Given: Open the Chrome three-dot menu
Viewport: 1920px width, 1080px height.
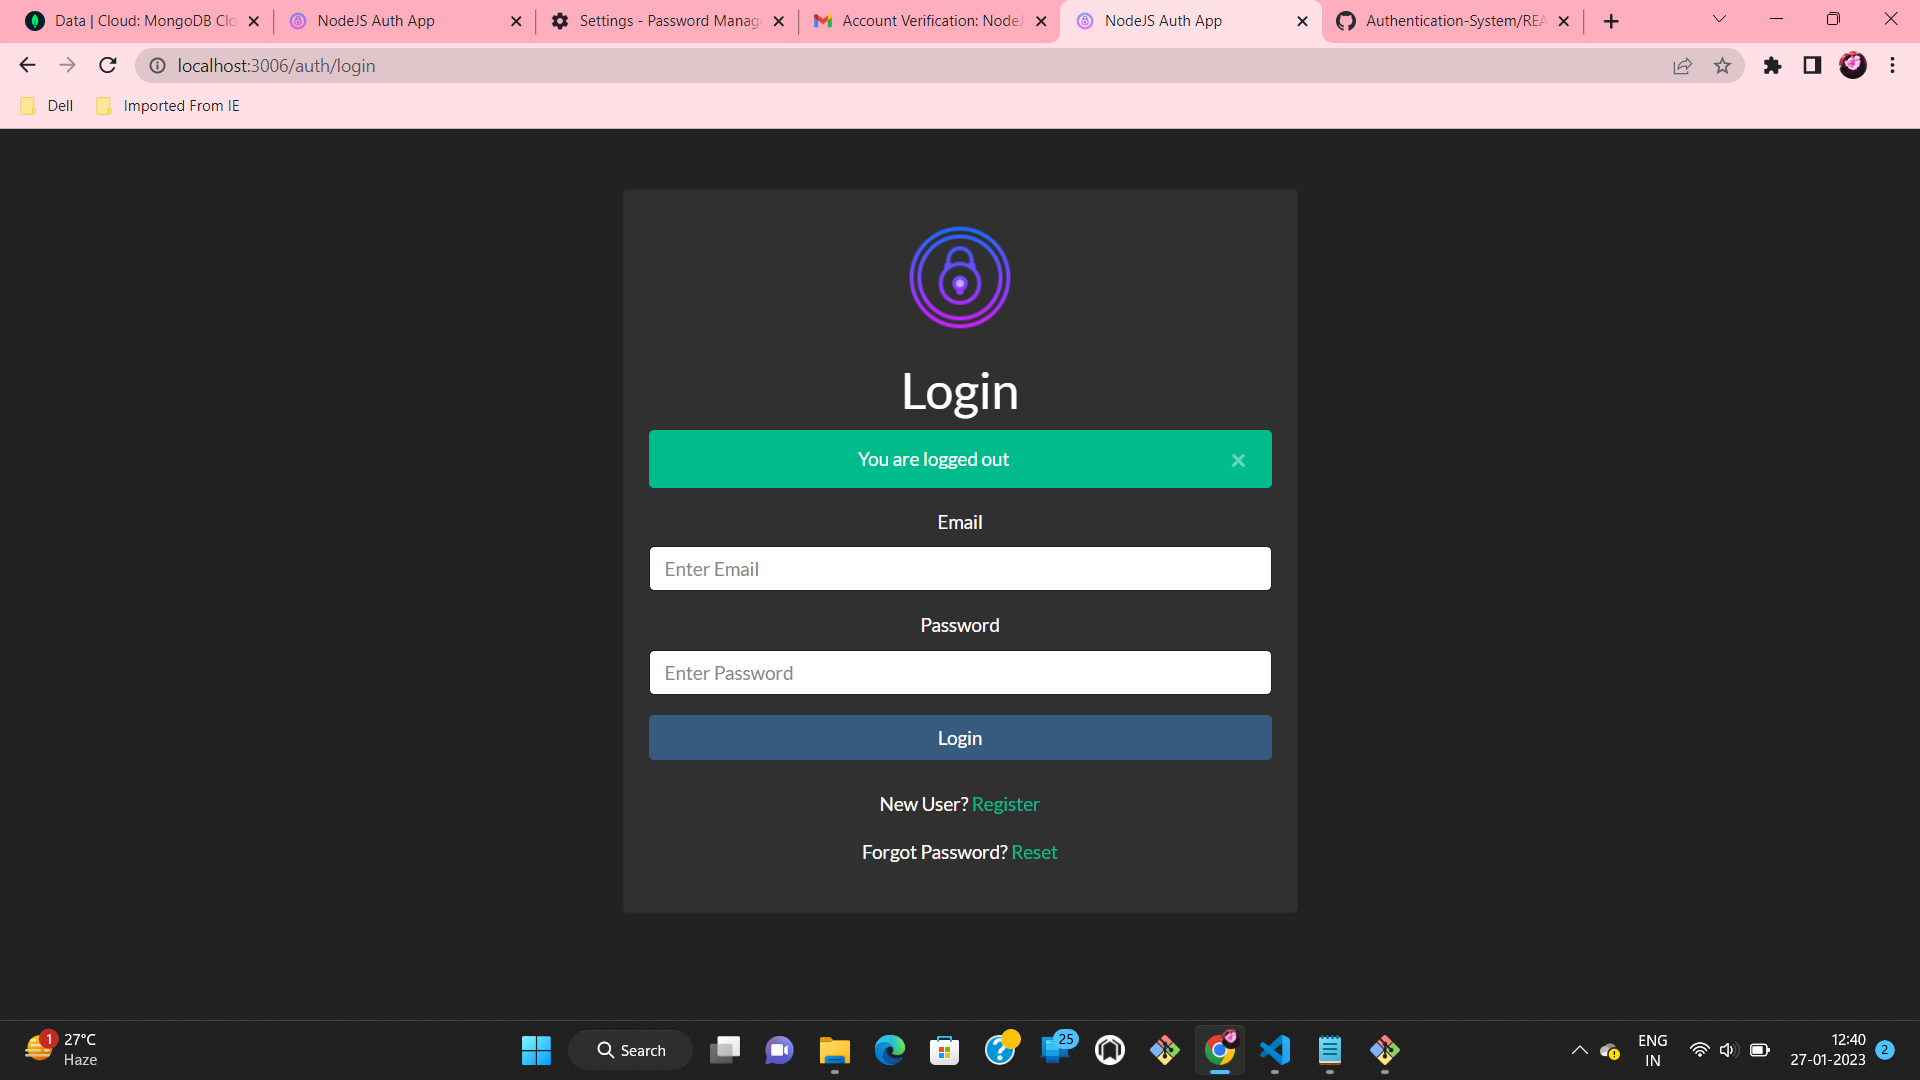Looking at the screenshot, I should coord(1892,65).
